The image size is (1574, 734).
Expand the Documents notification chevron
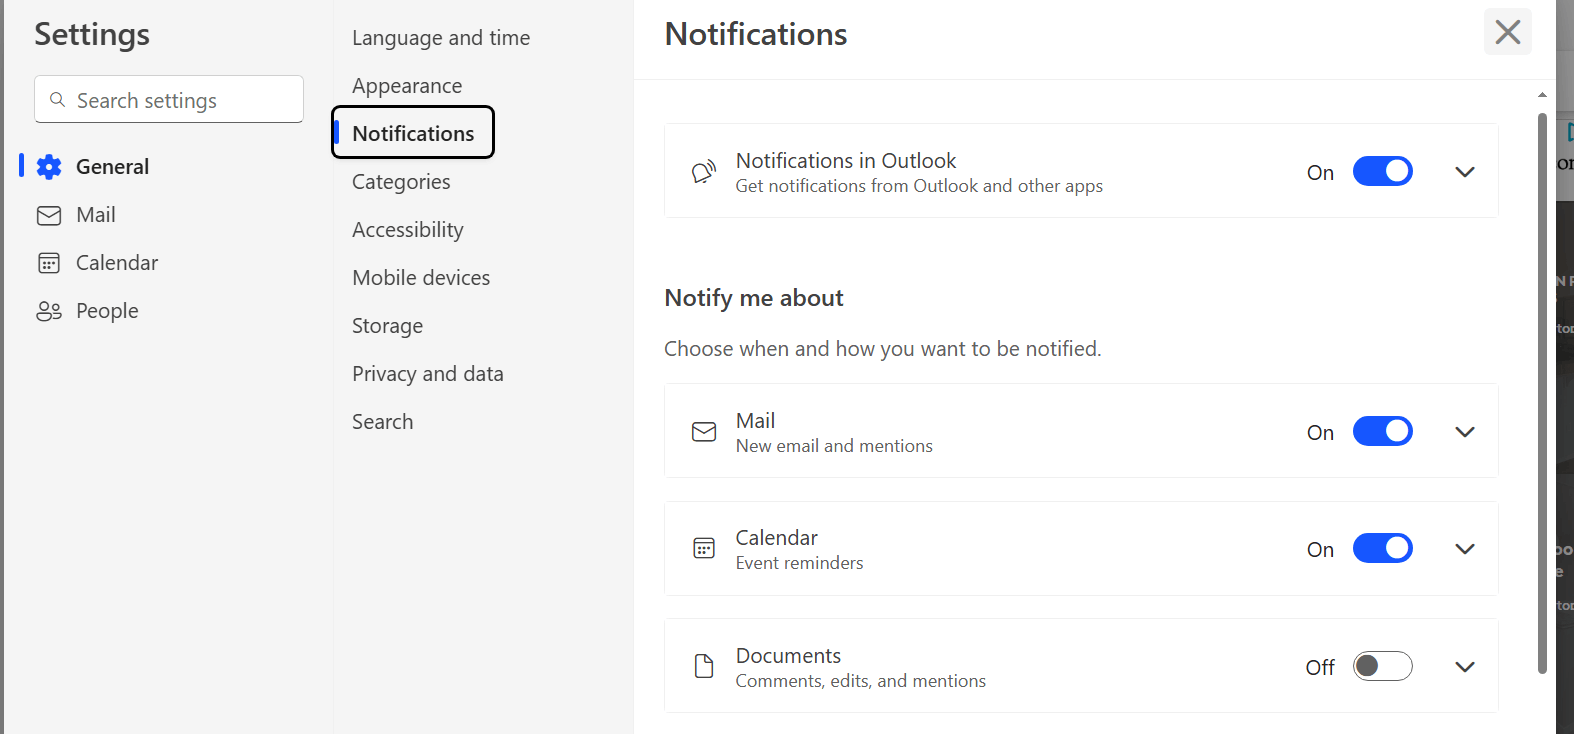pyautogui.click(x=1465, y=667)
